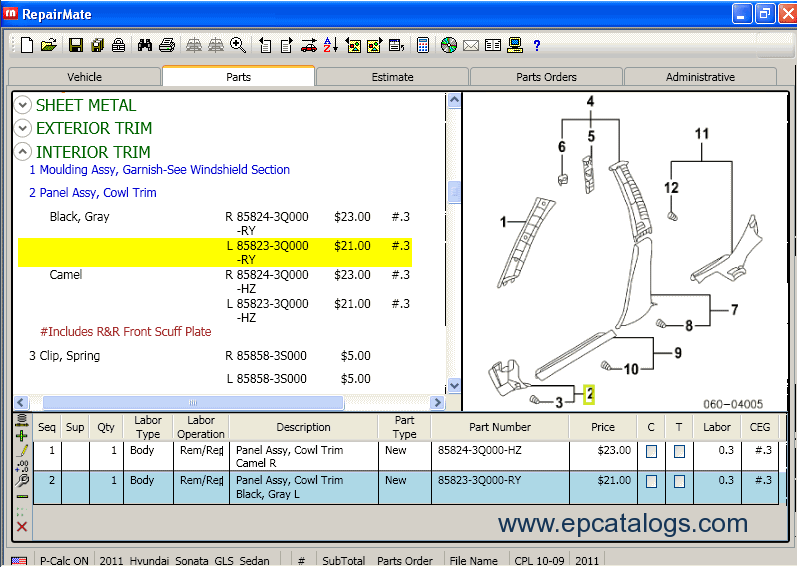Click the CD disc icon

(449, 45)
